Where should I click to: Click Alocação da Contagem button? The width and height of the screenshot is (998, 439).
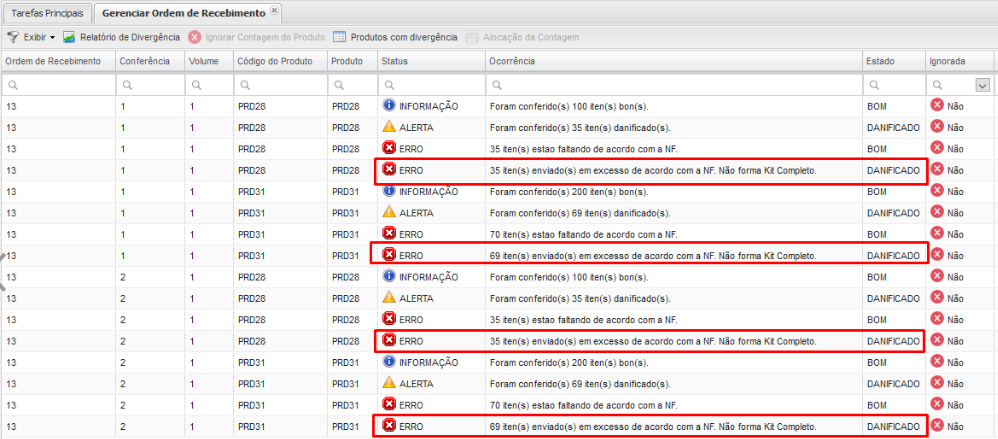click(x=522, y=38)
